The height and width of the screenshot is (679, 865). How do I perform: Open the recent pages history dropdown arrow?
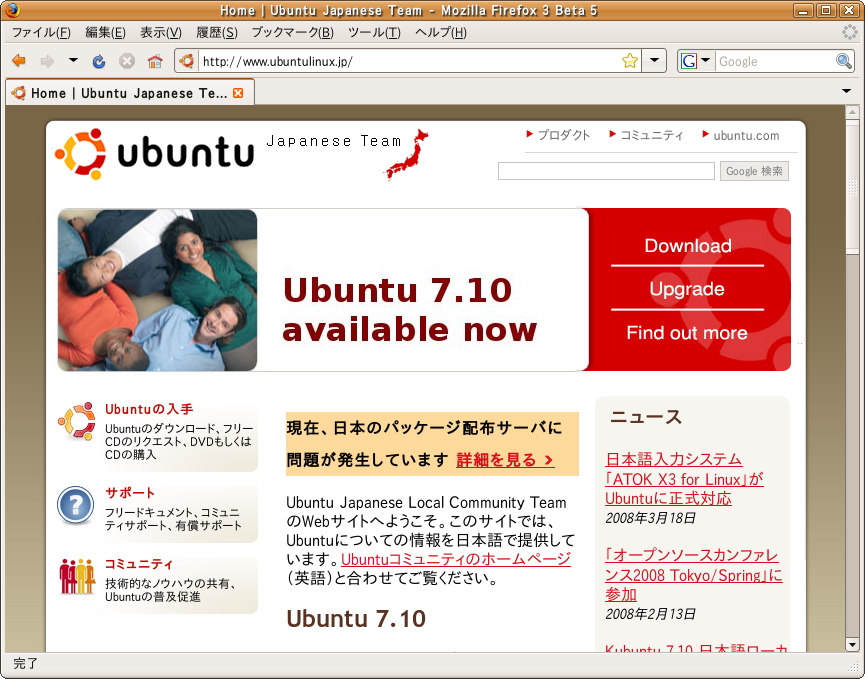click(x=73, y=60)
